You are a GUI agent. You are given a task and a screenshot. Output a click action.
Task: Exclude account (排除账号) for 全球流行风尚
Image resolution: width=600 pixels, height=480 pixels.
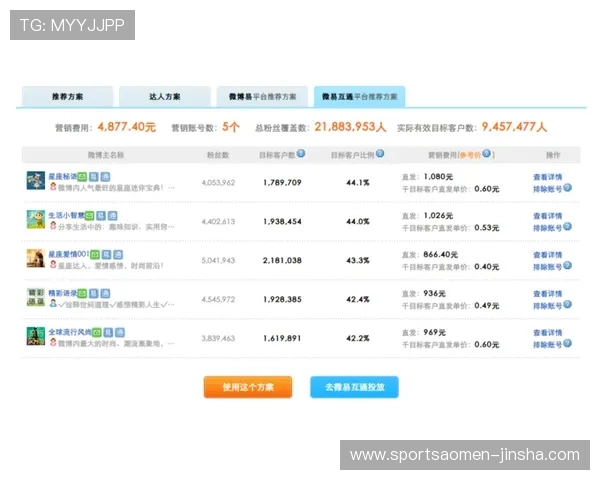tap(548, 344)
